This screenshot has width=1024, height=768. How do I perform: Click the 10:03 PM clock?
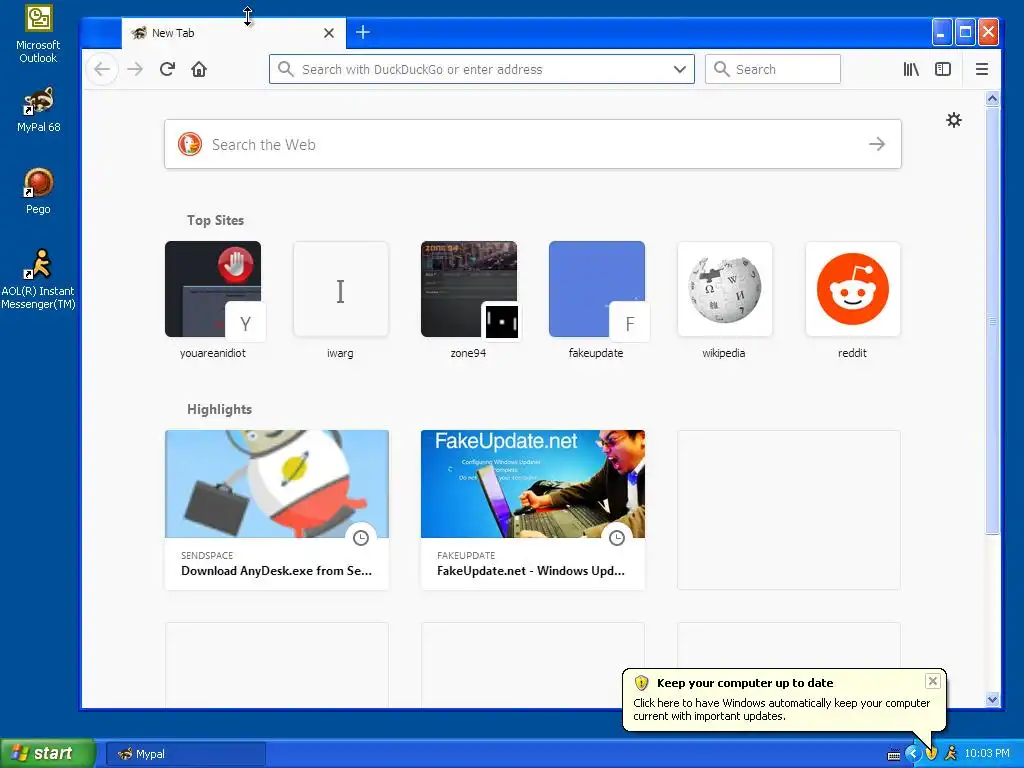pos(987,754)
